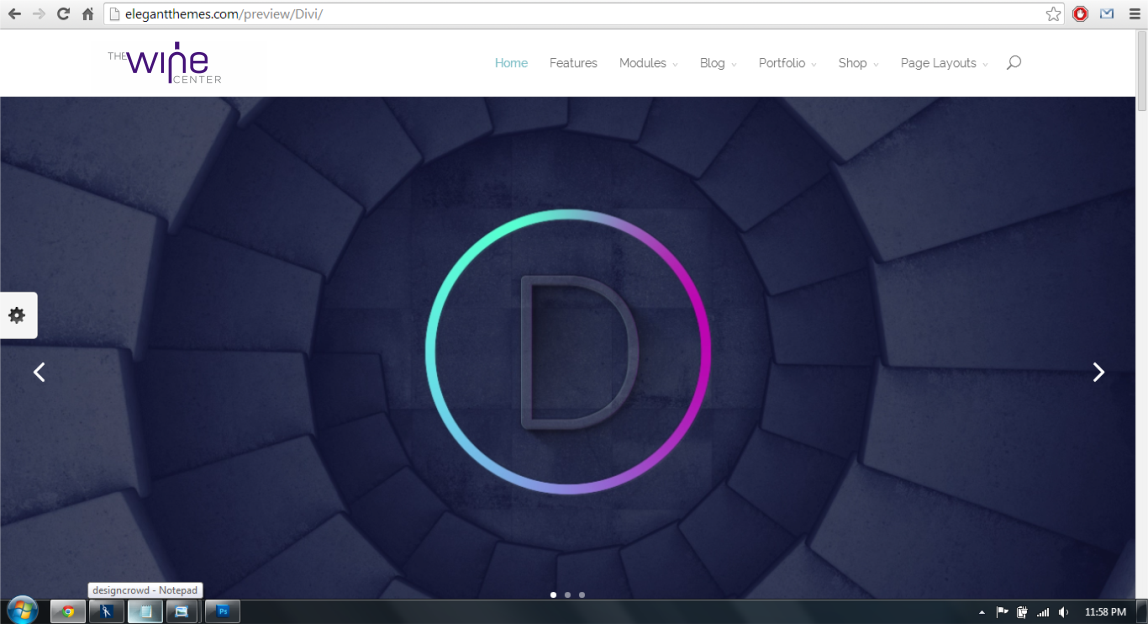Expand the Portfolio dropdown menu
This screenshot has height=624, width=1148.
[786, 63]
